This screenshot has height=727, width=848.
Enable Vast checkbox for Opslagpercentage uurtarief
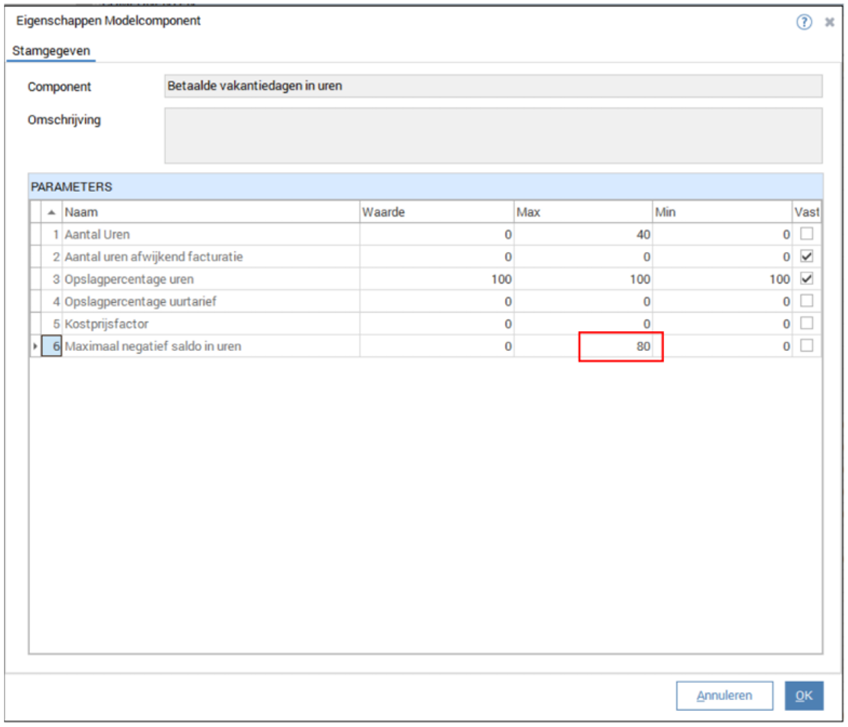(x=807, y=301)
